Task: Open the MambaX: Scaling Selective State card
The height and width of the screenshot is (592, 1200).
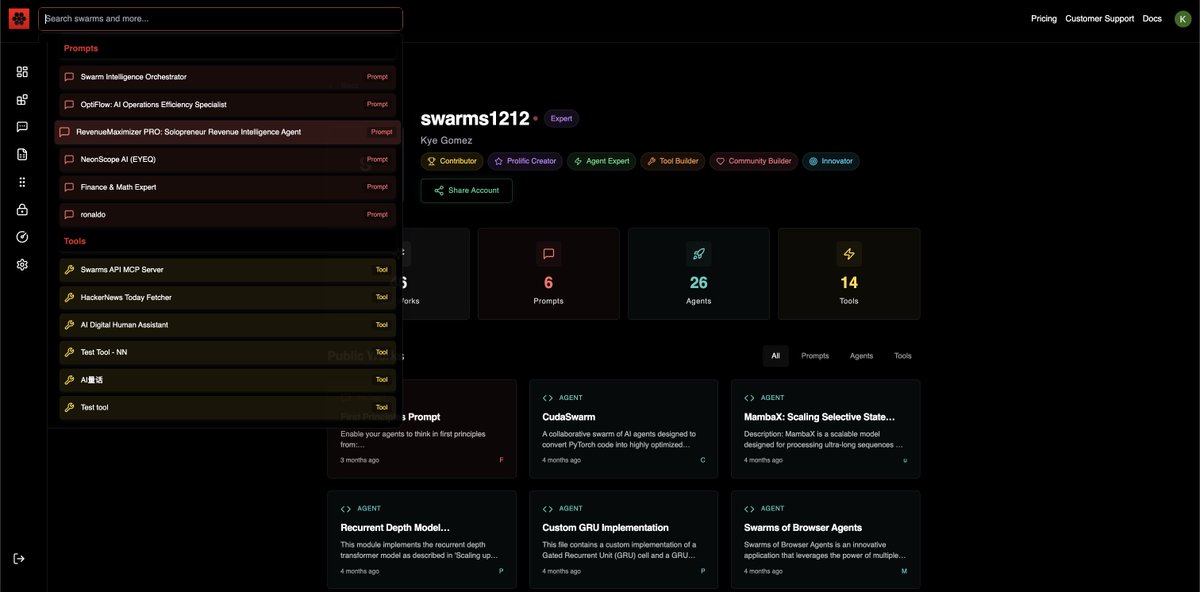Action: pos(826,429)
